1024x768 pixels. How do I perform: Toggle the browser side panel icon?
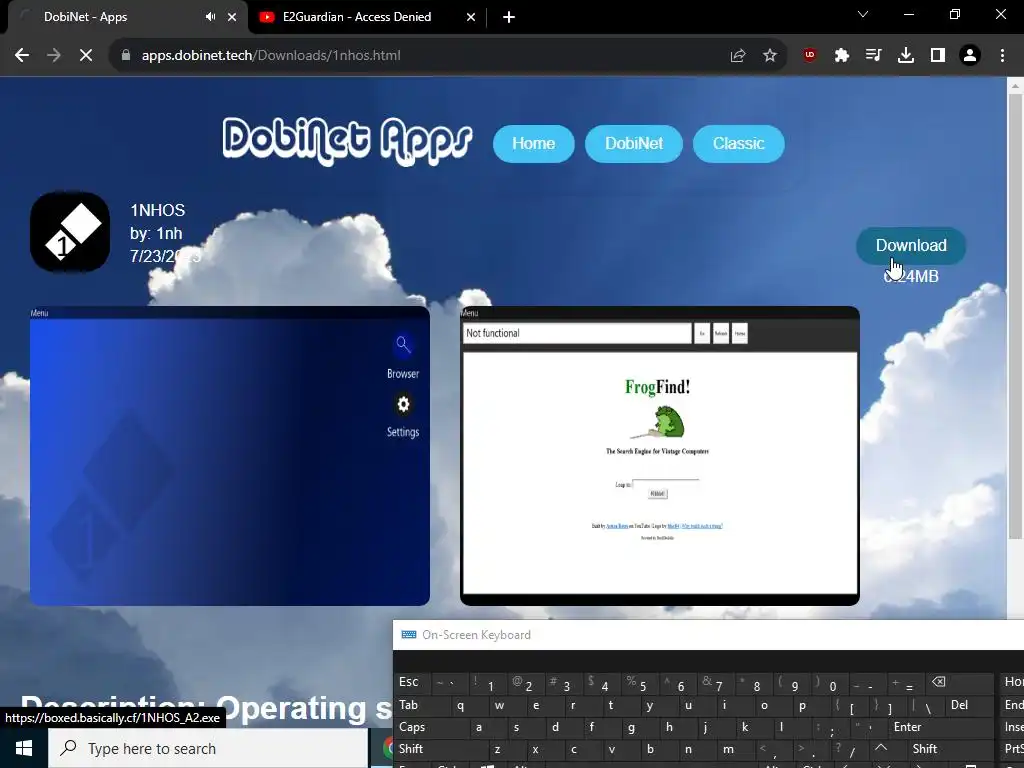pos(938,56)
